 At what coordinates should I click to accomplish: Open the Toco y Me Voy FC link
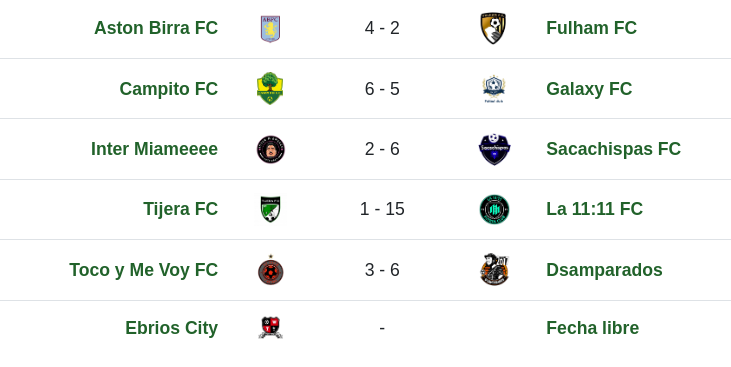pos(144,270)
